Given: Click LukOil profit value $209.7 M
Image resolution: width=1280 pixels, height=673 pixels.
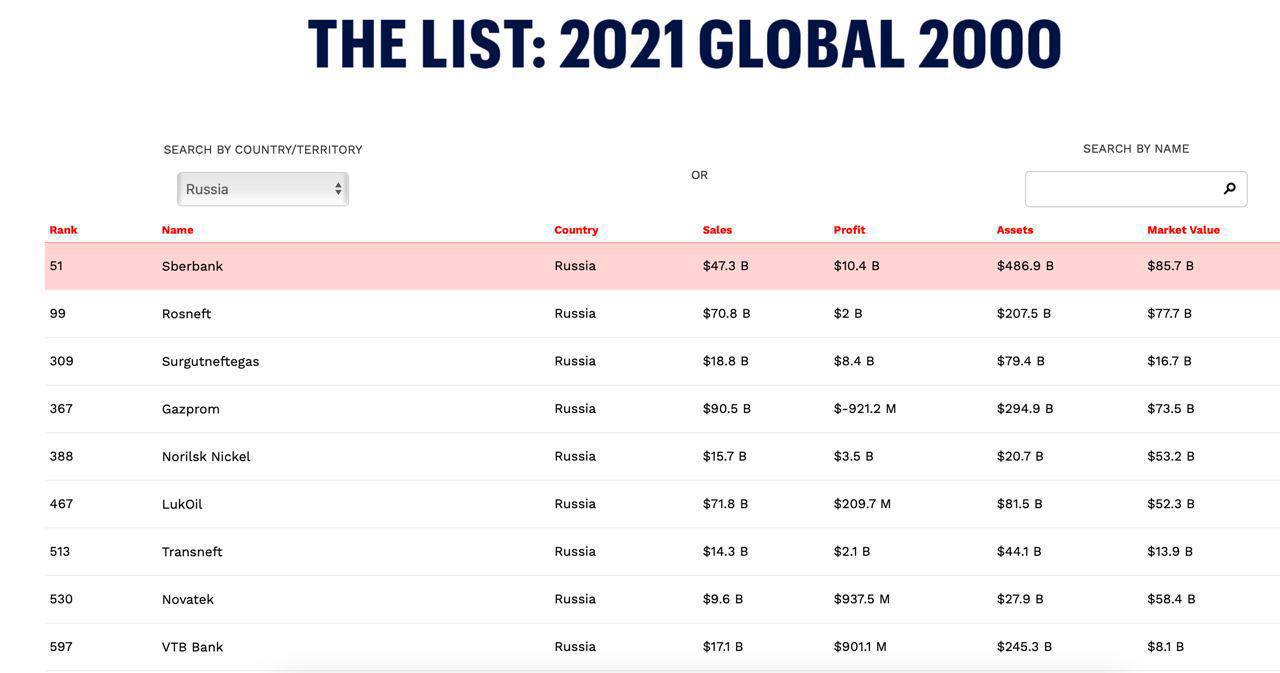Looking at the screenshot, I should [x=862, y=504].
